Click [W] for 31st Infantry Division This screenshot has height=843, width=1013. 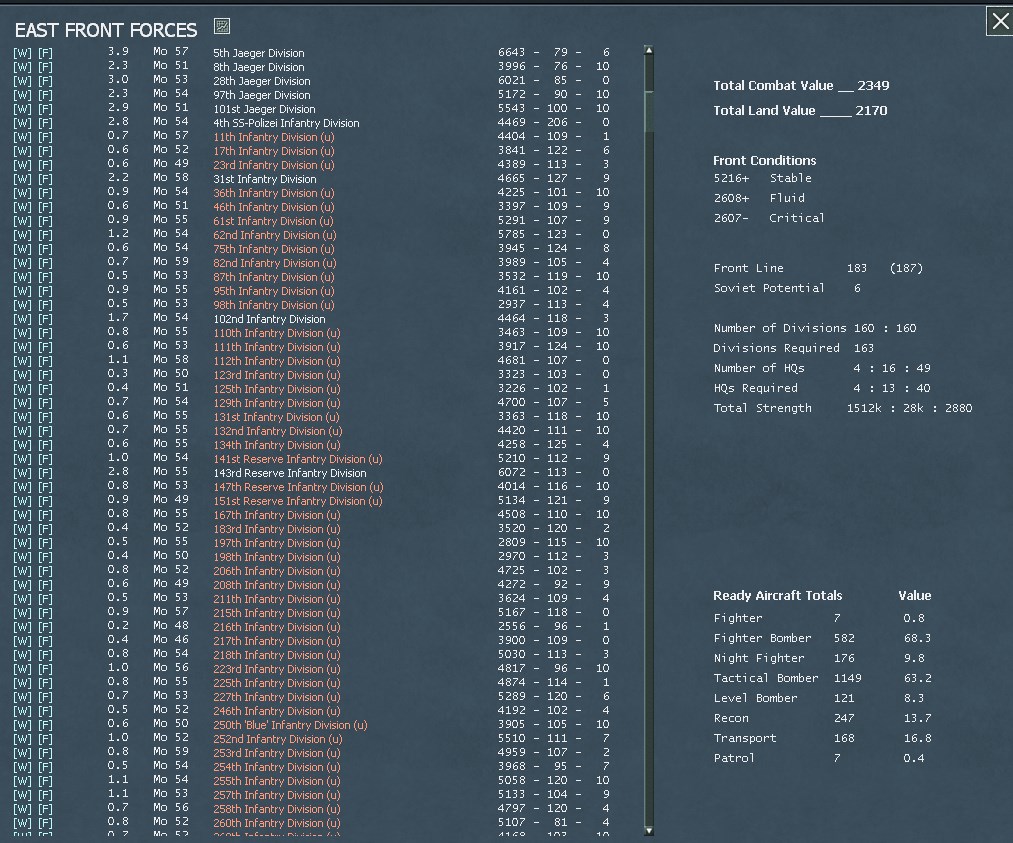point(23,179)
